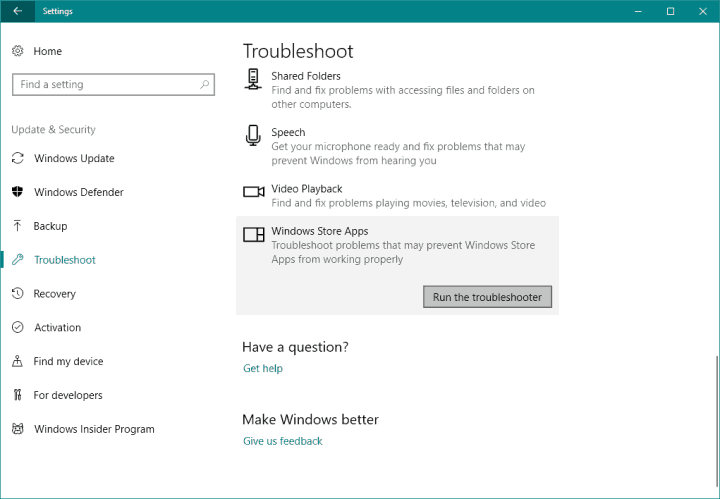Viewport: 720px width, 499px height.
Task: Click the Activation checkmark circle icon
Action: click(x=17, y=327)
